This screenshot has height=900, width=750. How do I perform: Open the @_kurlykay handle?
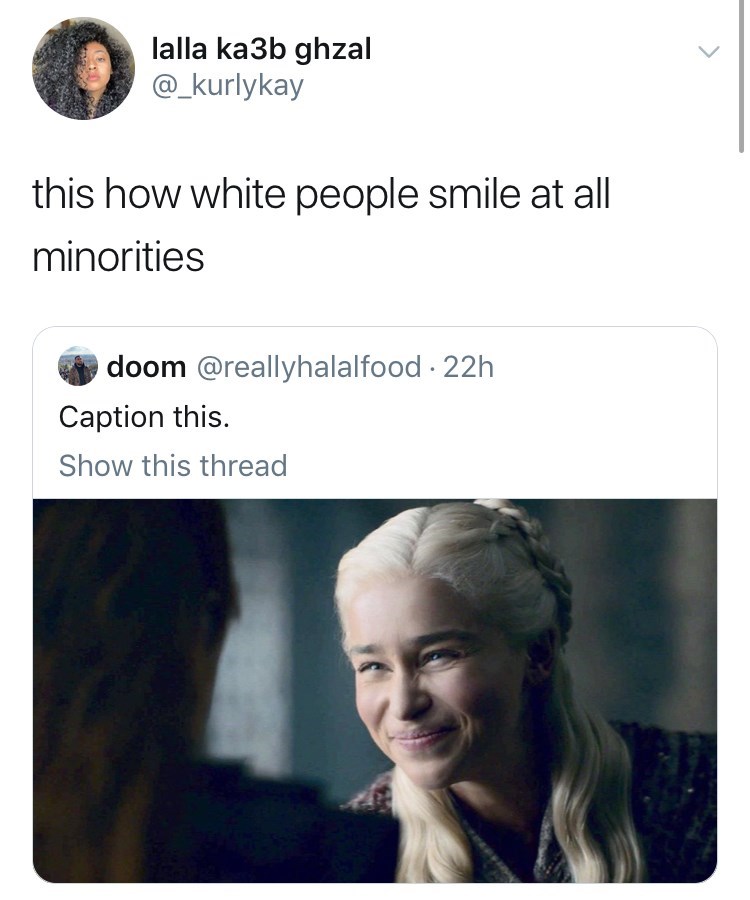pyautogui.click(x=227, y=86)
